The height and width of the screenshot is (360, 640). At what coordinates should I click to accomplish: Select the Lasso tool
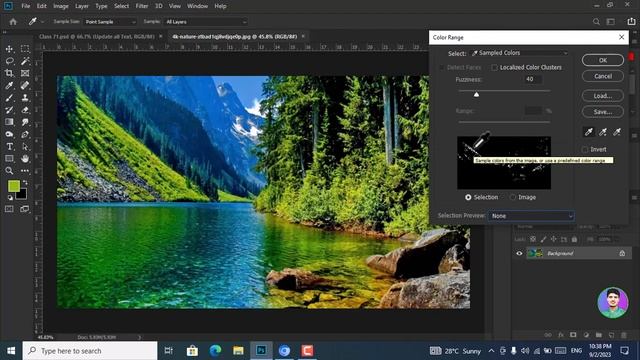click(9, 61)
